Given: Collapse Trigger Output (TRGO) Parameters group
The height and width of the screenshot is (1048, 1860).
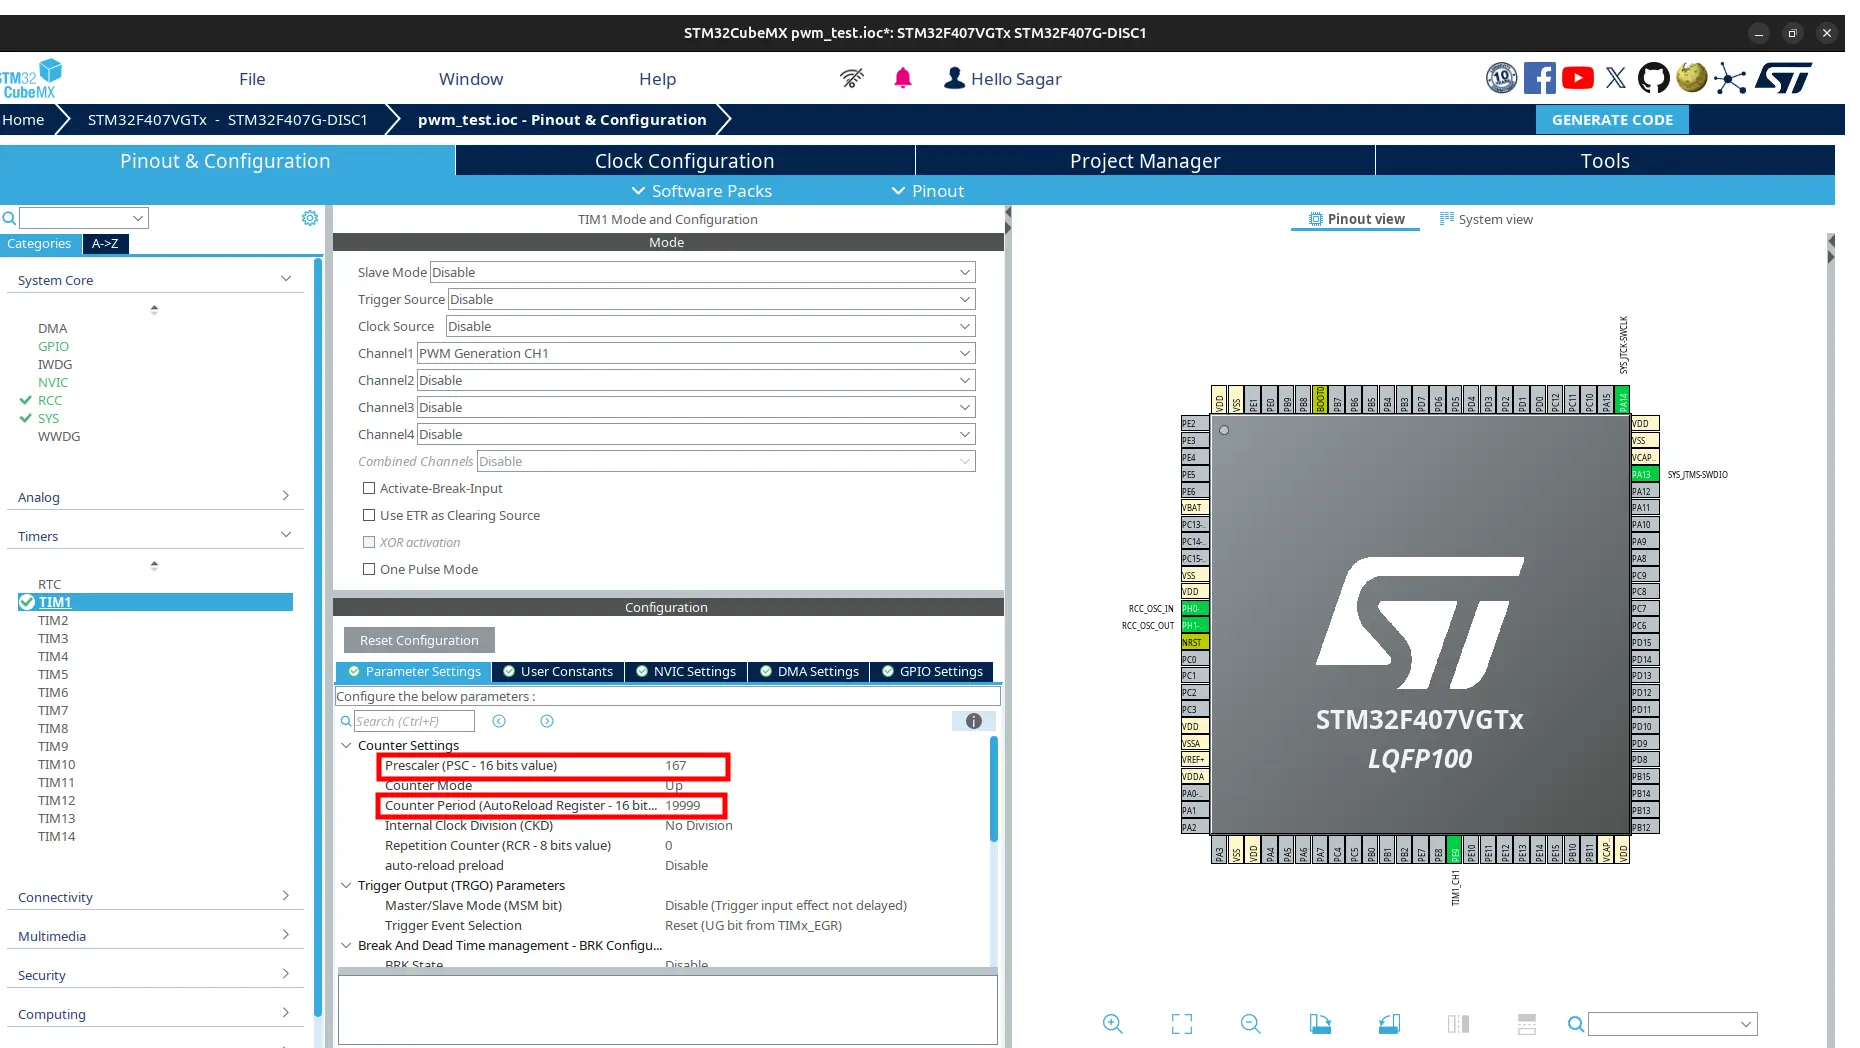Looking at the screenshot, I should (x=346, y=885).
